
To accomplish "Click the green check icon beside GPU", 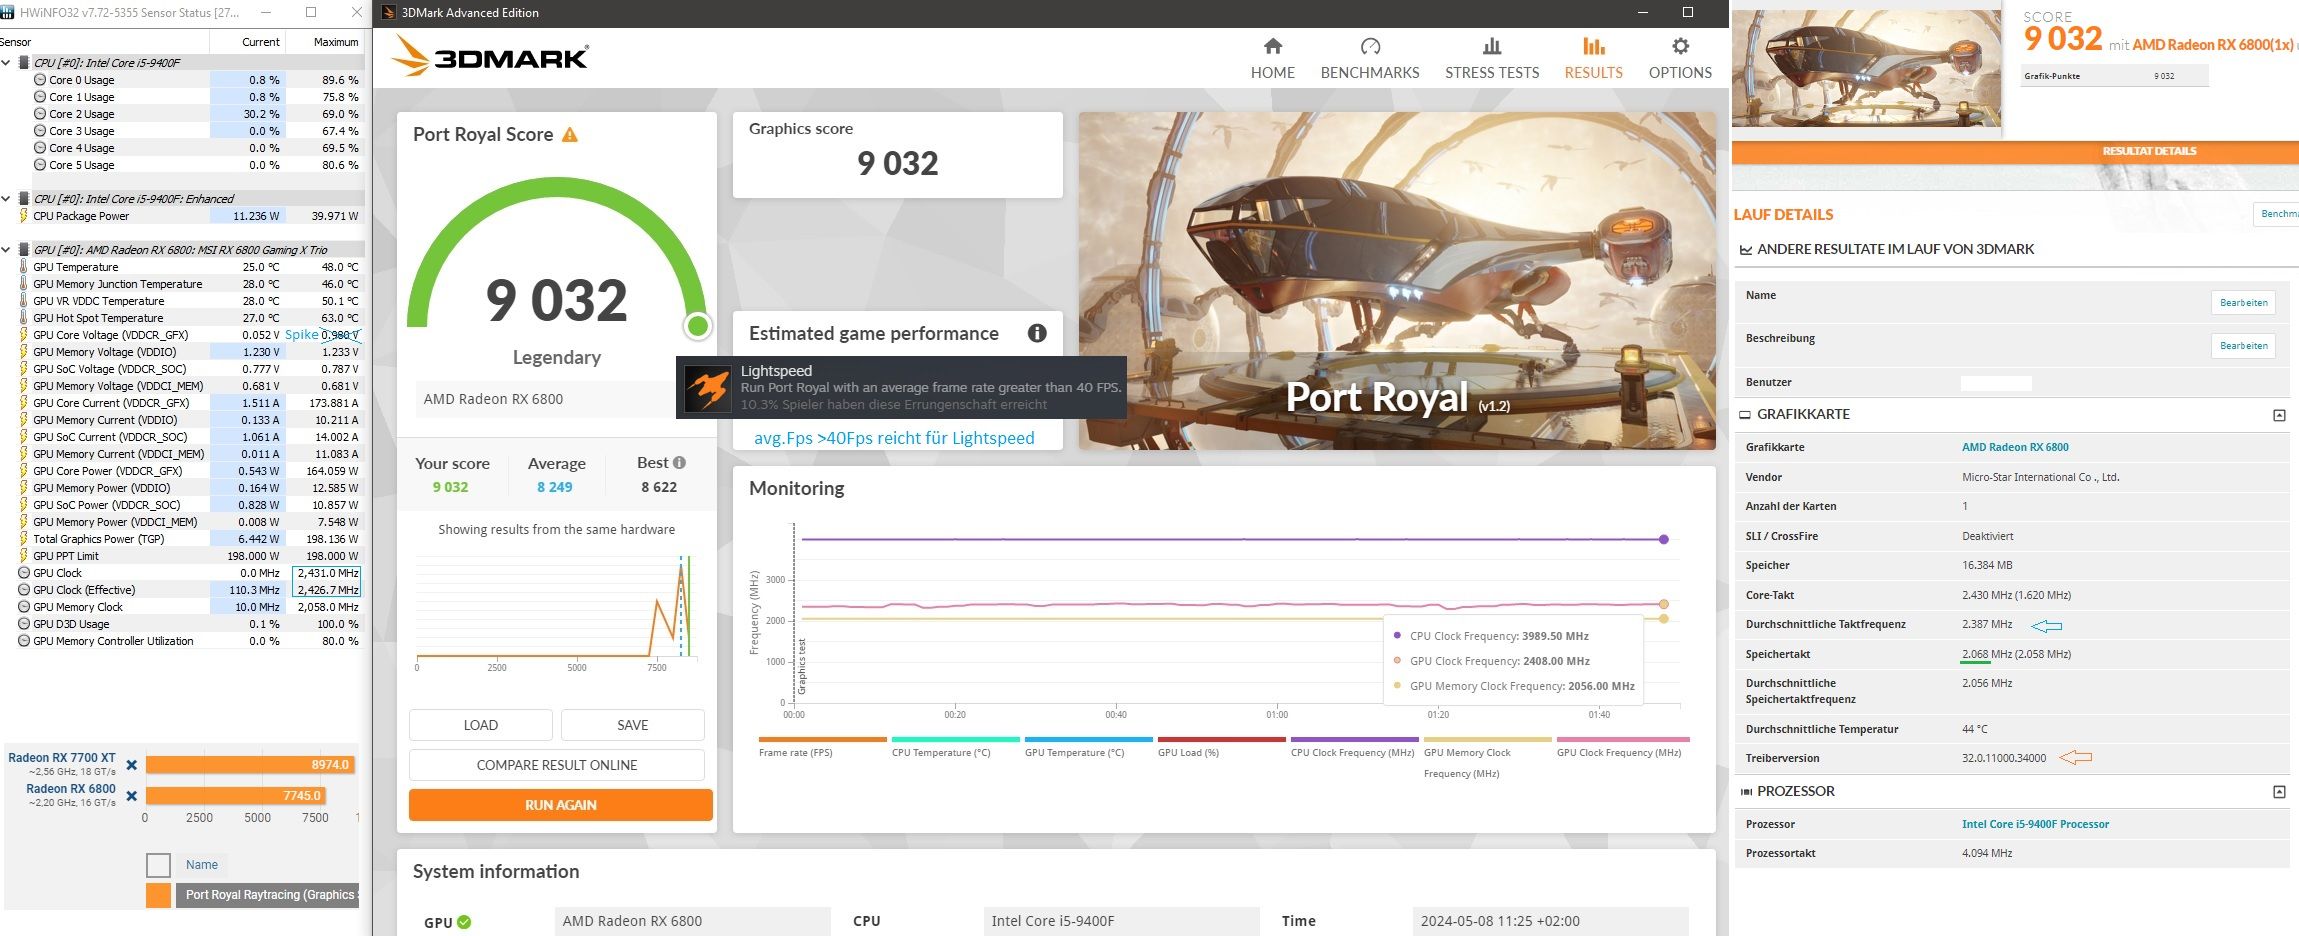I will [x=464, y=922].
